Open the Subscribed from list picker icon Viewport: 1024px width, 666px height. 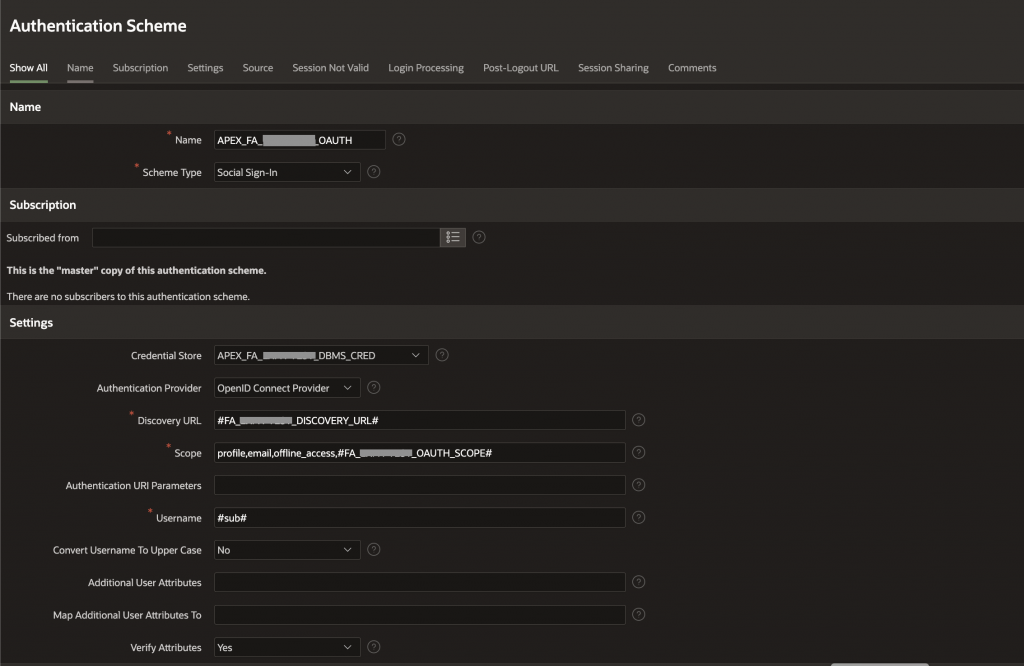click(x=453, y=238)
